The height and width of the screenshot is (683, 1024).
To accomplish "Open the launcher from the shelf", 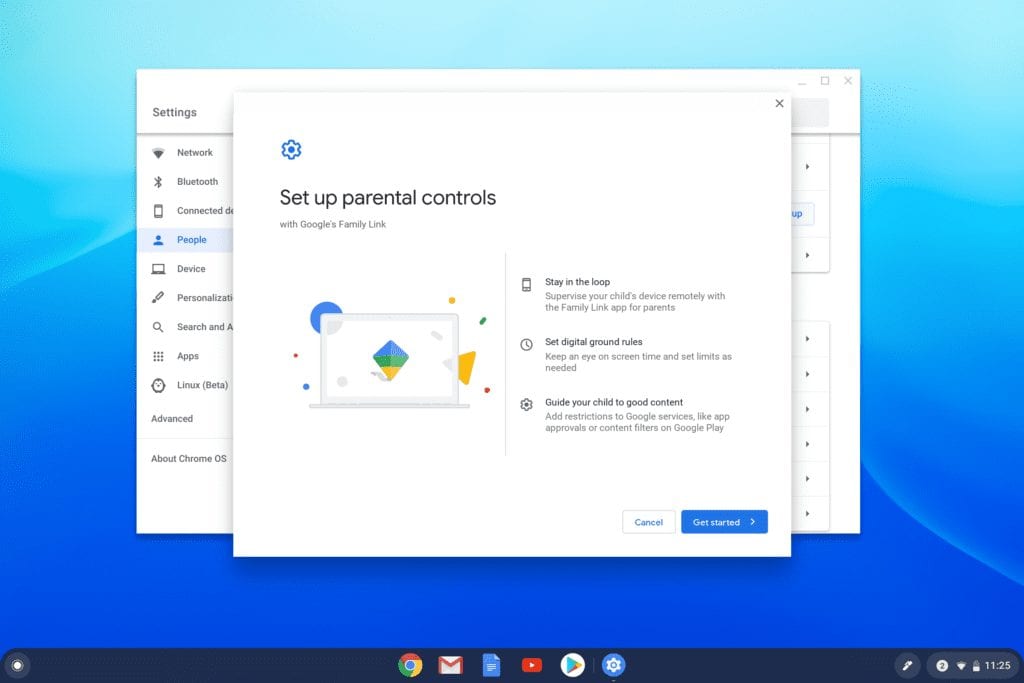I will pyautogui.click(x=18, y=665).
